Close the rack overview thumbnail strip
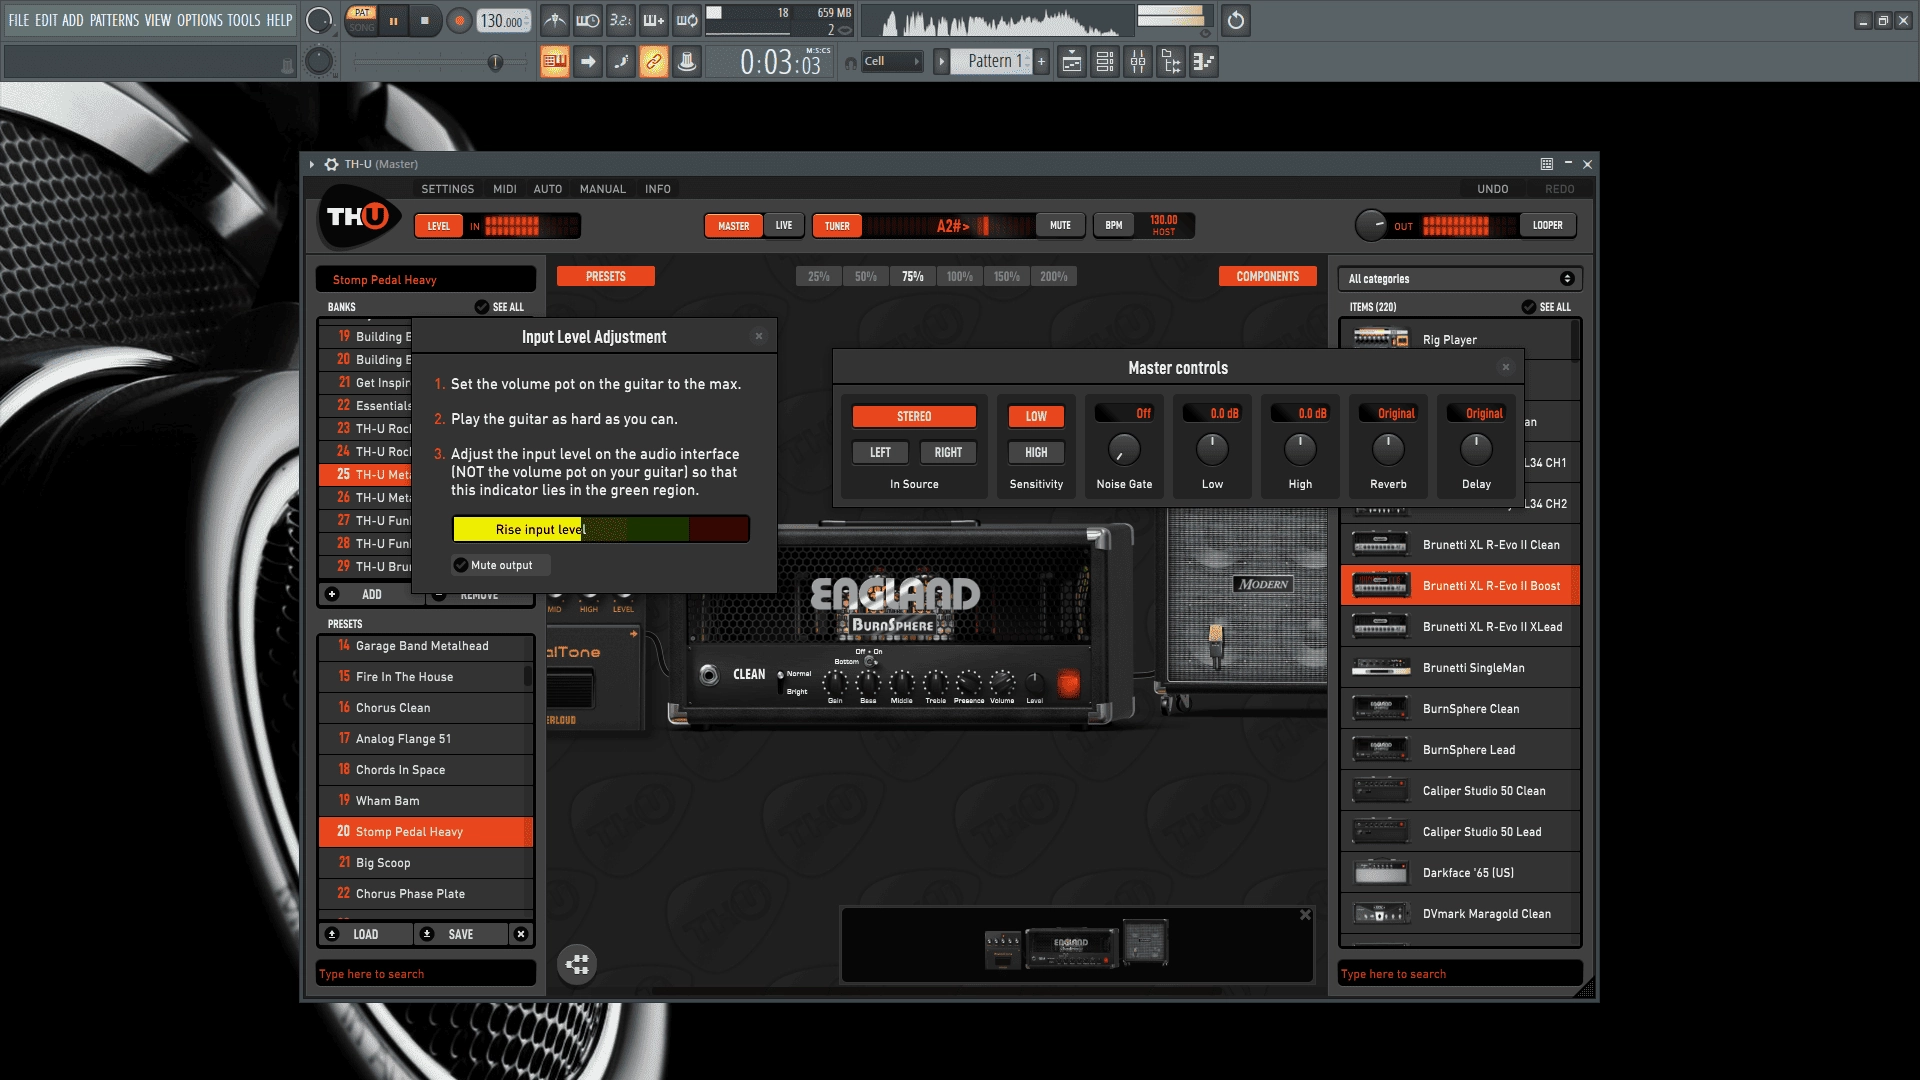This screenshot has height=1080, width=1920. pyautogui.click(x=1305, y=915)
